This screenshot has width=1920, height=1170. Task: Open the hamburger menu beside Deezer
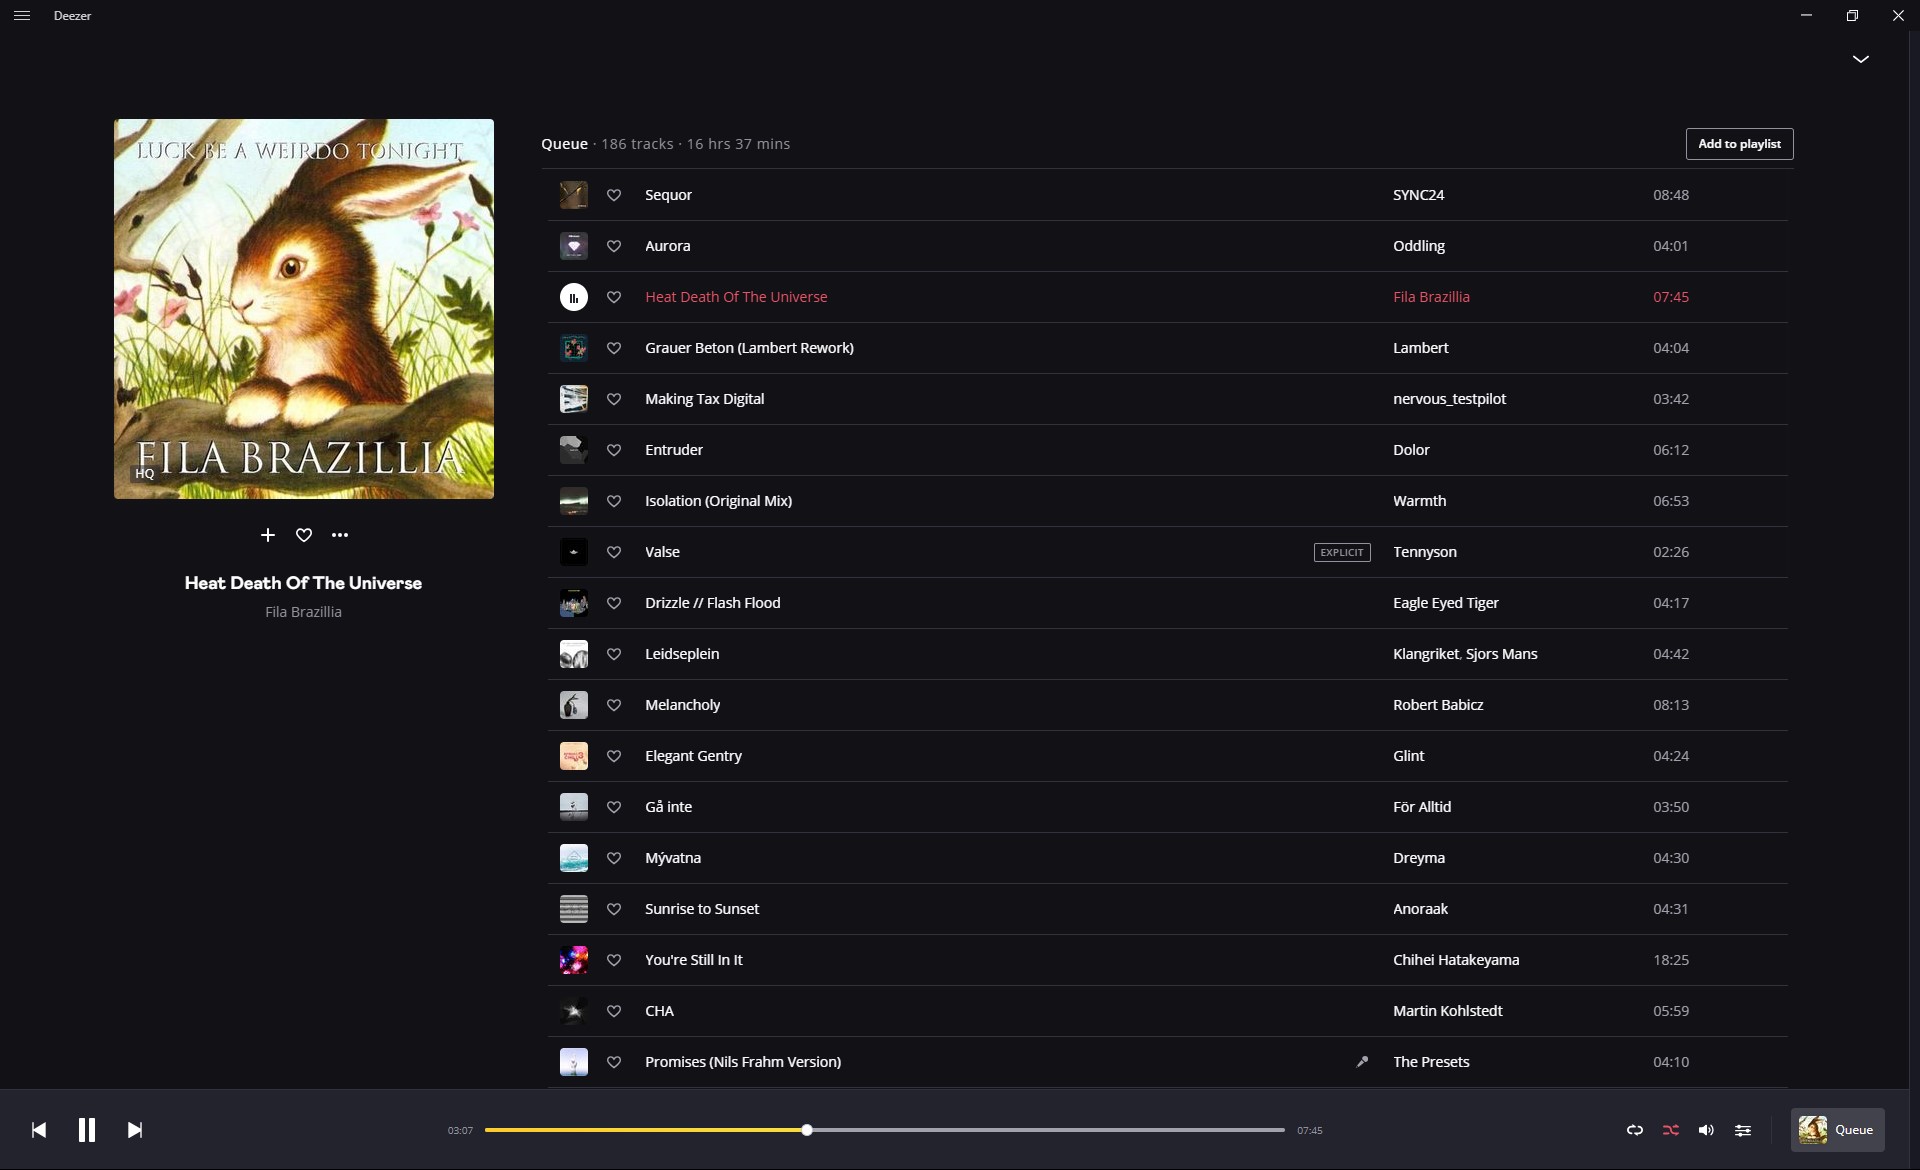[x=22, y=16]
